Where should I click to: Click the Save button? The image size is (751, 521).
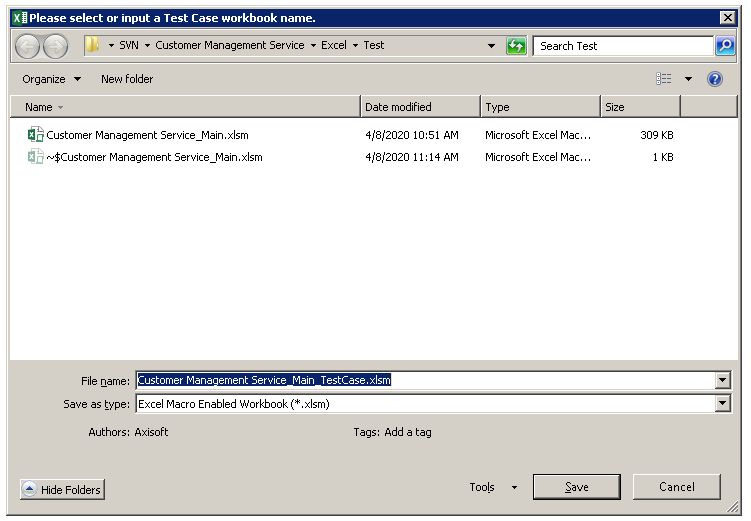tap(577, 487)
